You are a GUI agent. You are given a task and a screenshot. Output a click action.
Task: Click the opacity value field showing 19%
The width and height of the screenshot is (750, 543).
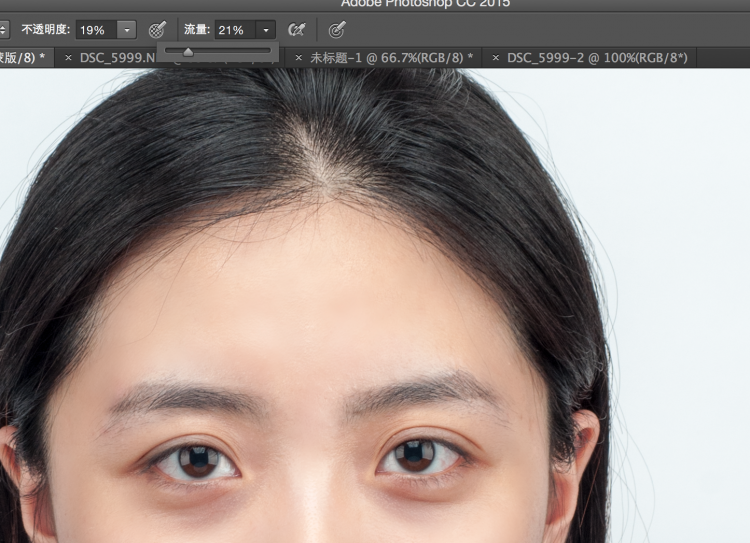(x=97, y=30)
